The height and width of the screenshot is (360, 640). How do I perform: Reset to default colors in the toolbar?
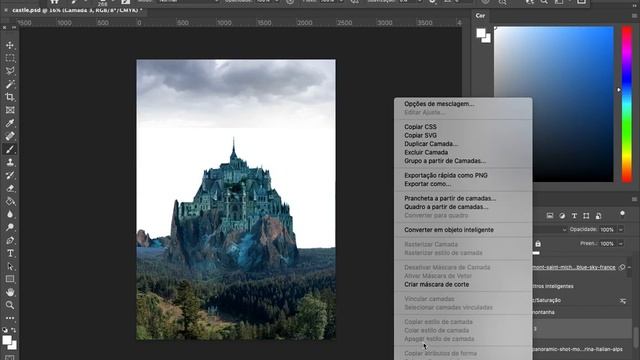tap(5, 330)
